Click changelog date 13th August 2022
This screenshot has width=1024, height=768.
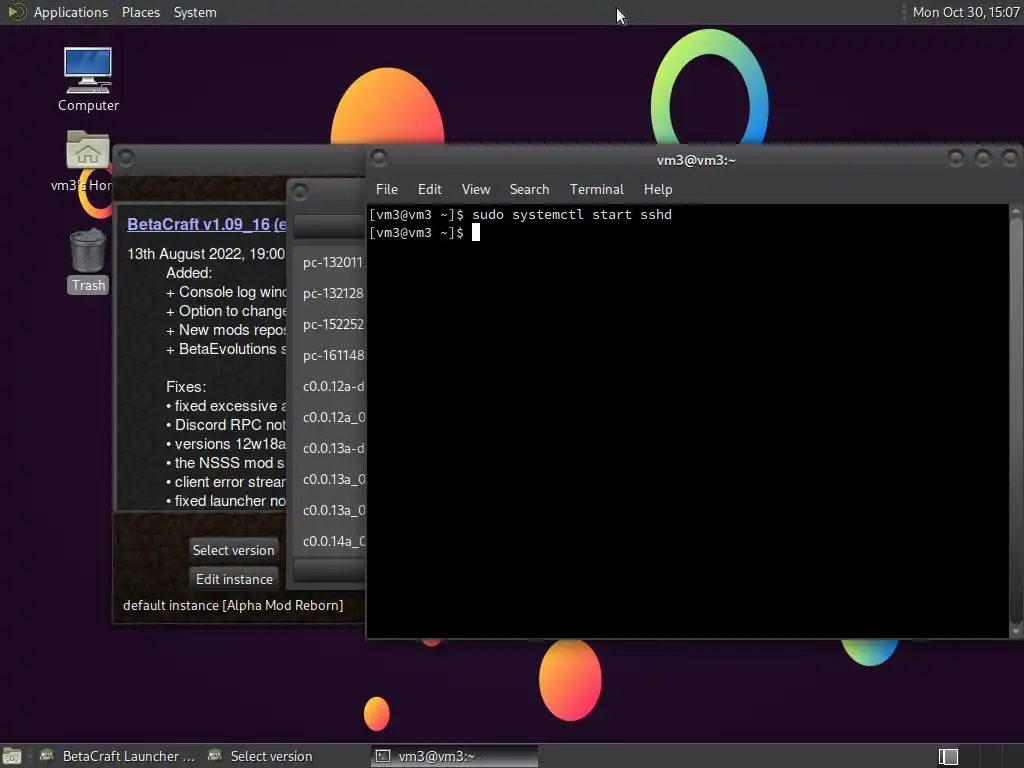(x=206, y=253)
